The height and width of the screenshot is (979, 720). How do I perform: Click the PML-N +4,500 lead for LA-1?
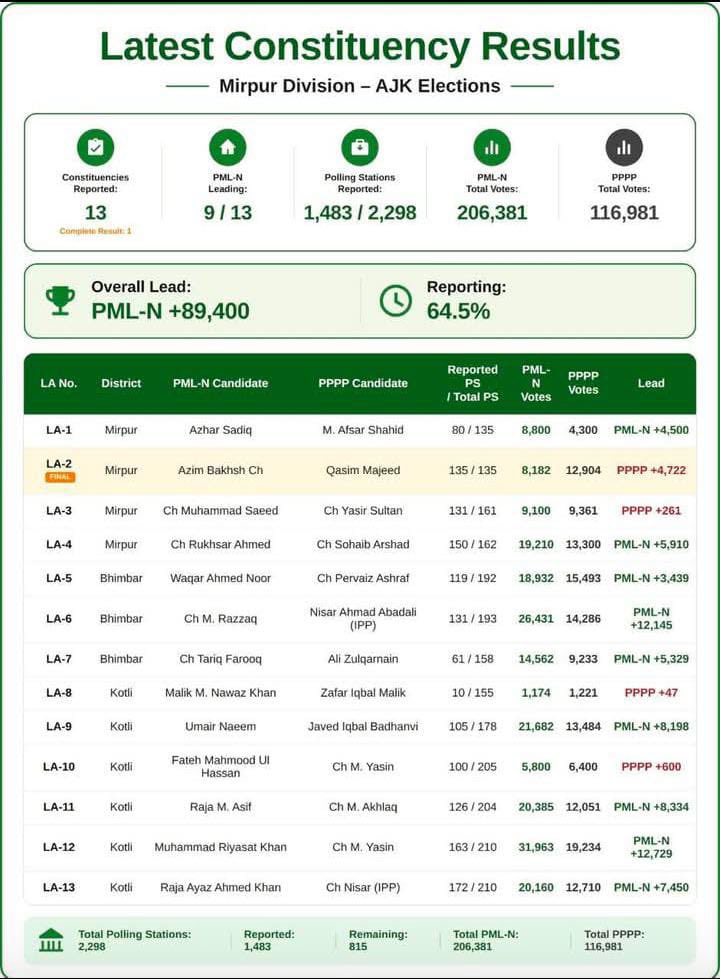click(651, 430)
